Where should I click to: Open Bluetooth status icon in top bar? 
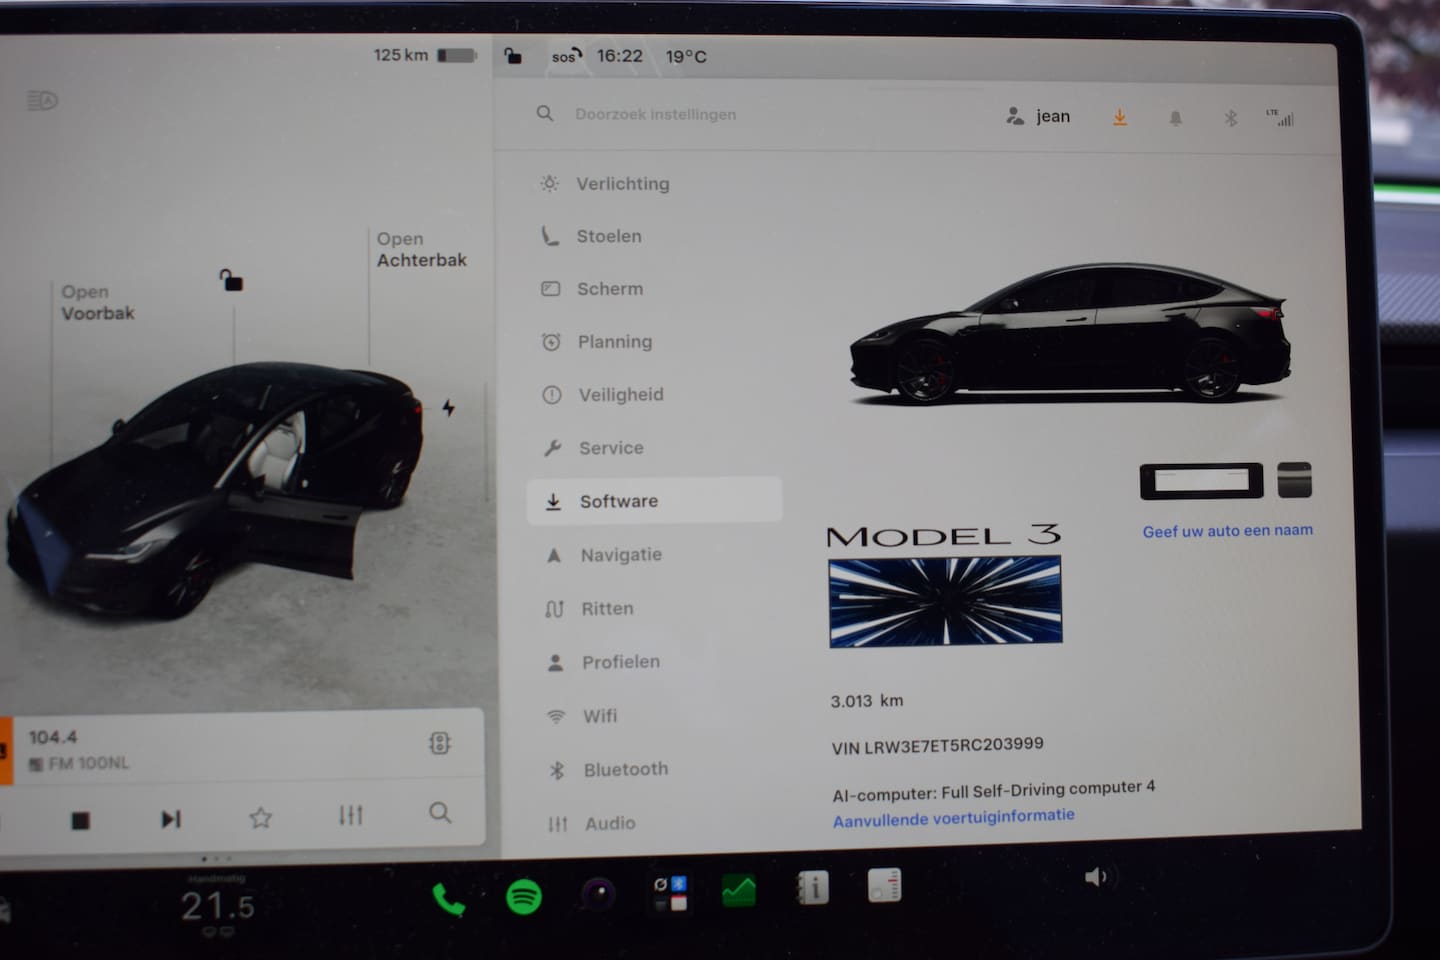point(1231,118)
